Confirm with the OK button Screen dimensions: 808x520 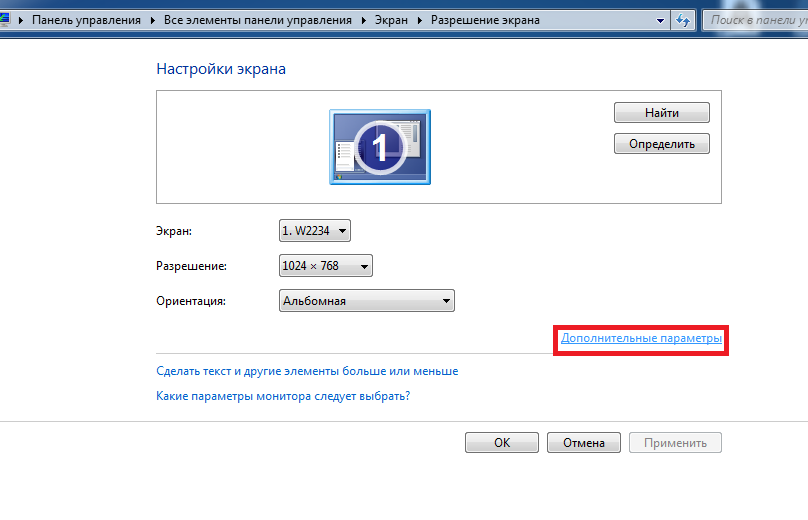coord(502,443)
